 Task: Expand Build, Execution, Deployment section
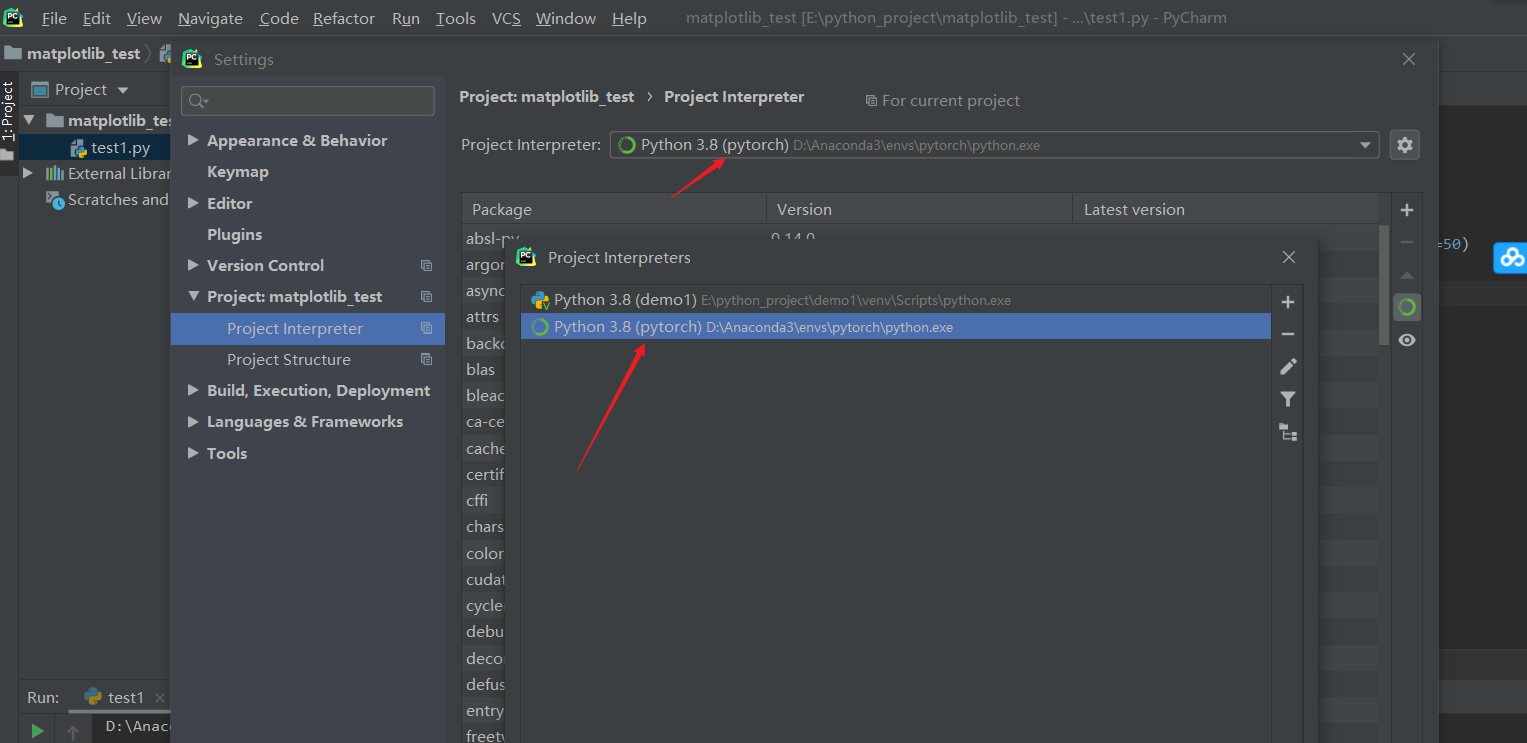(193, 391)
